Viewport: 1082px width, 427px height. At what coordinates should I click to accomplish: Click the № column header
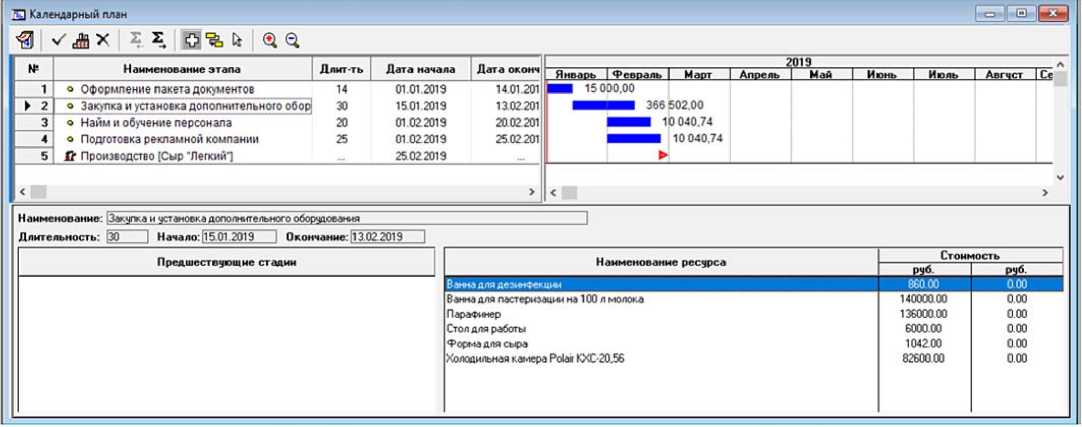[34, 69]
